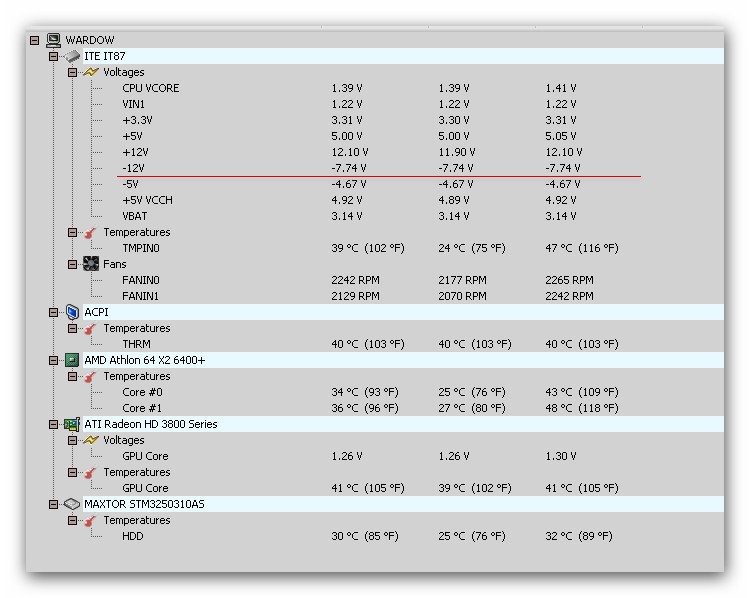Collapse Temperatures group containing THRM

(72, 329)
